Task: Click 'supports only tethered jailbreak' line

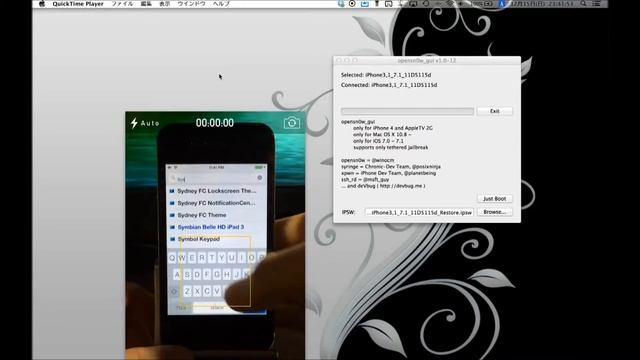Action: click(391, 147)
